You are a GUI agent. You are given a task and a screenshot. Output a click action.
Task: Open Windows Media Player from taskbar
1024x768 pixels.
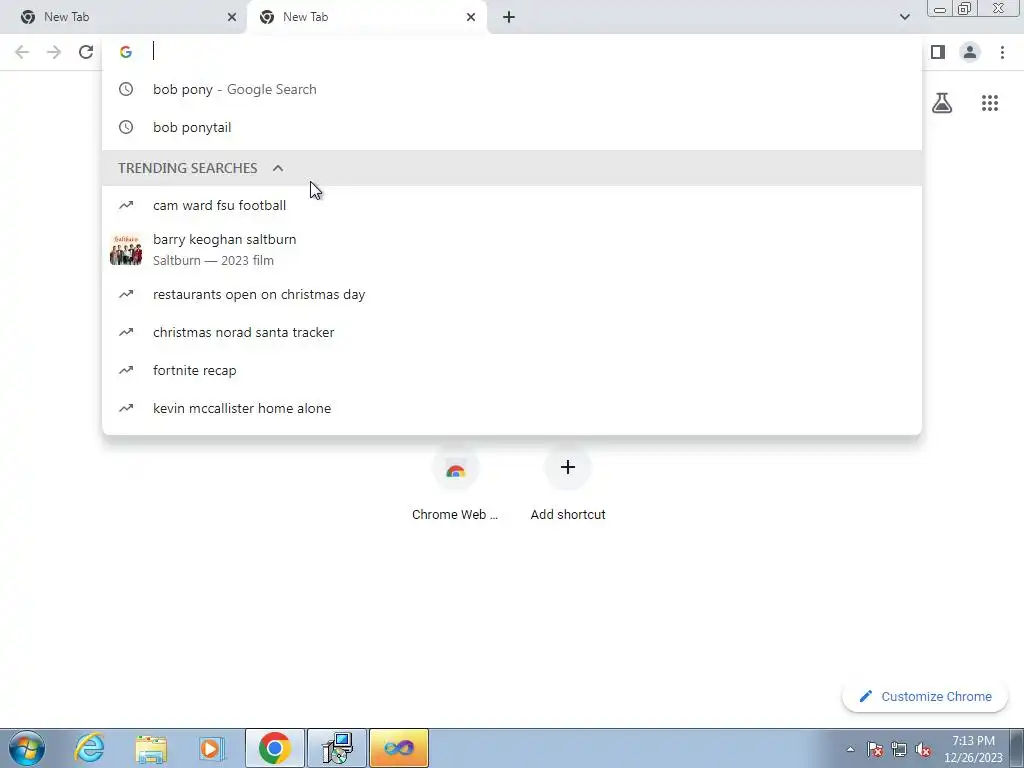[212, 748]
